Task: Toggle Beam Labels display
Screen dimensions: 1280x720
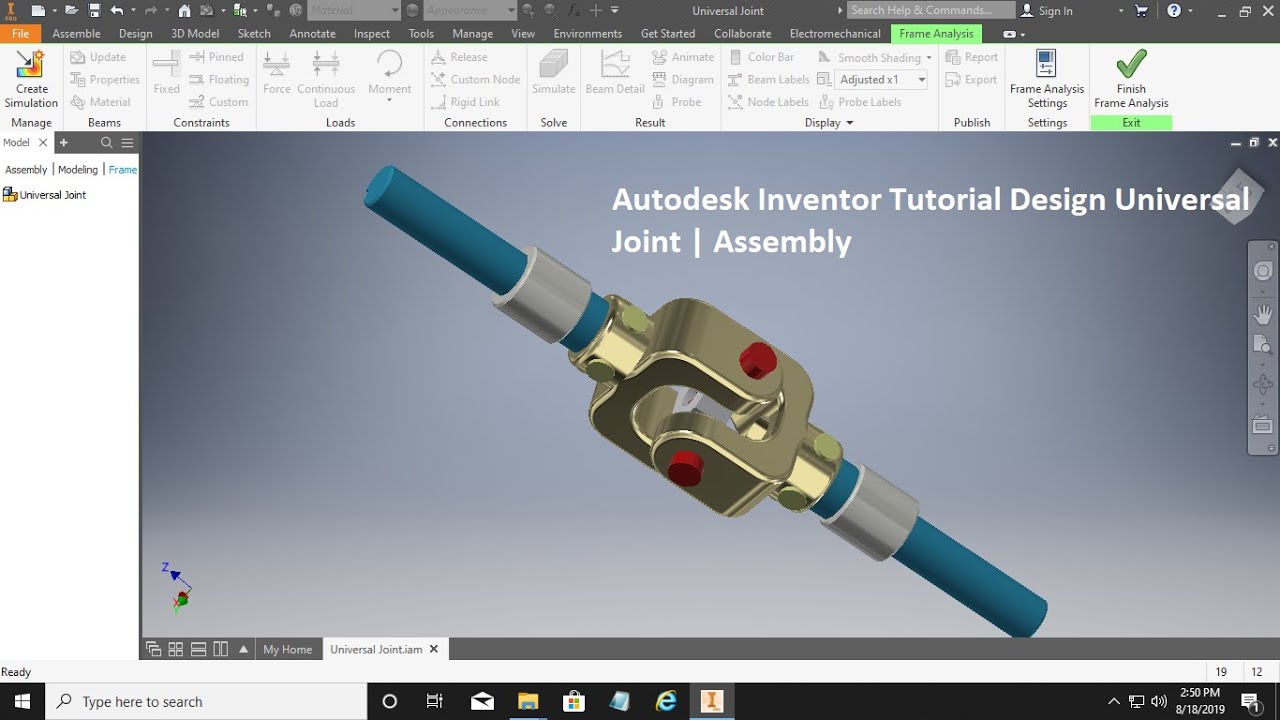Action: (768, 79)
